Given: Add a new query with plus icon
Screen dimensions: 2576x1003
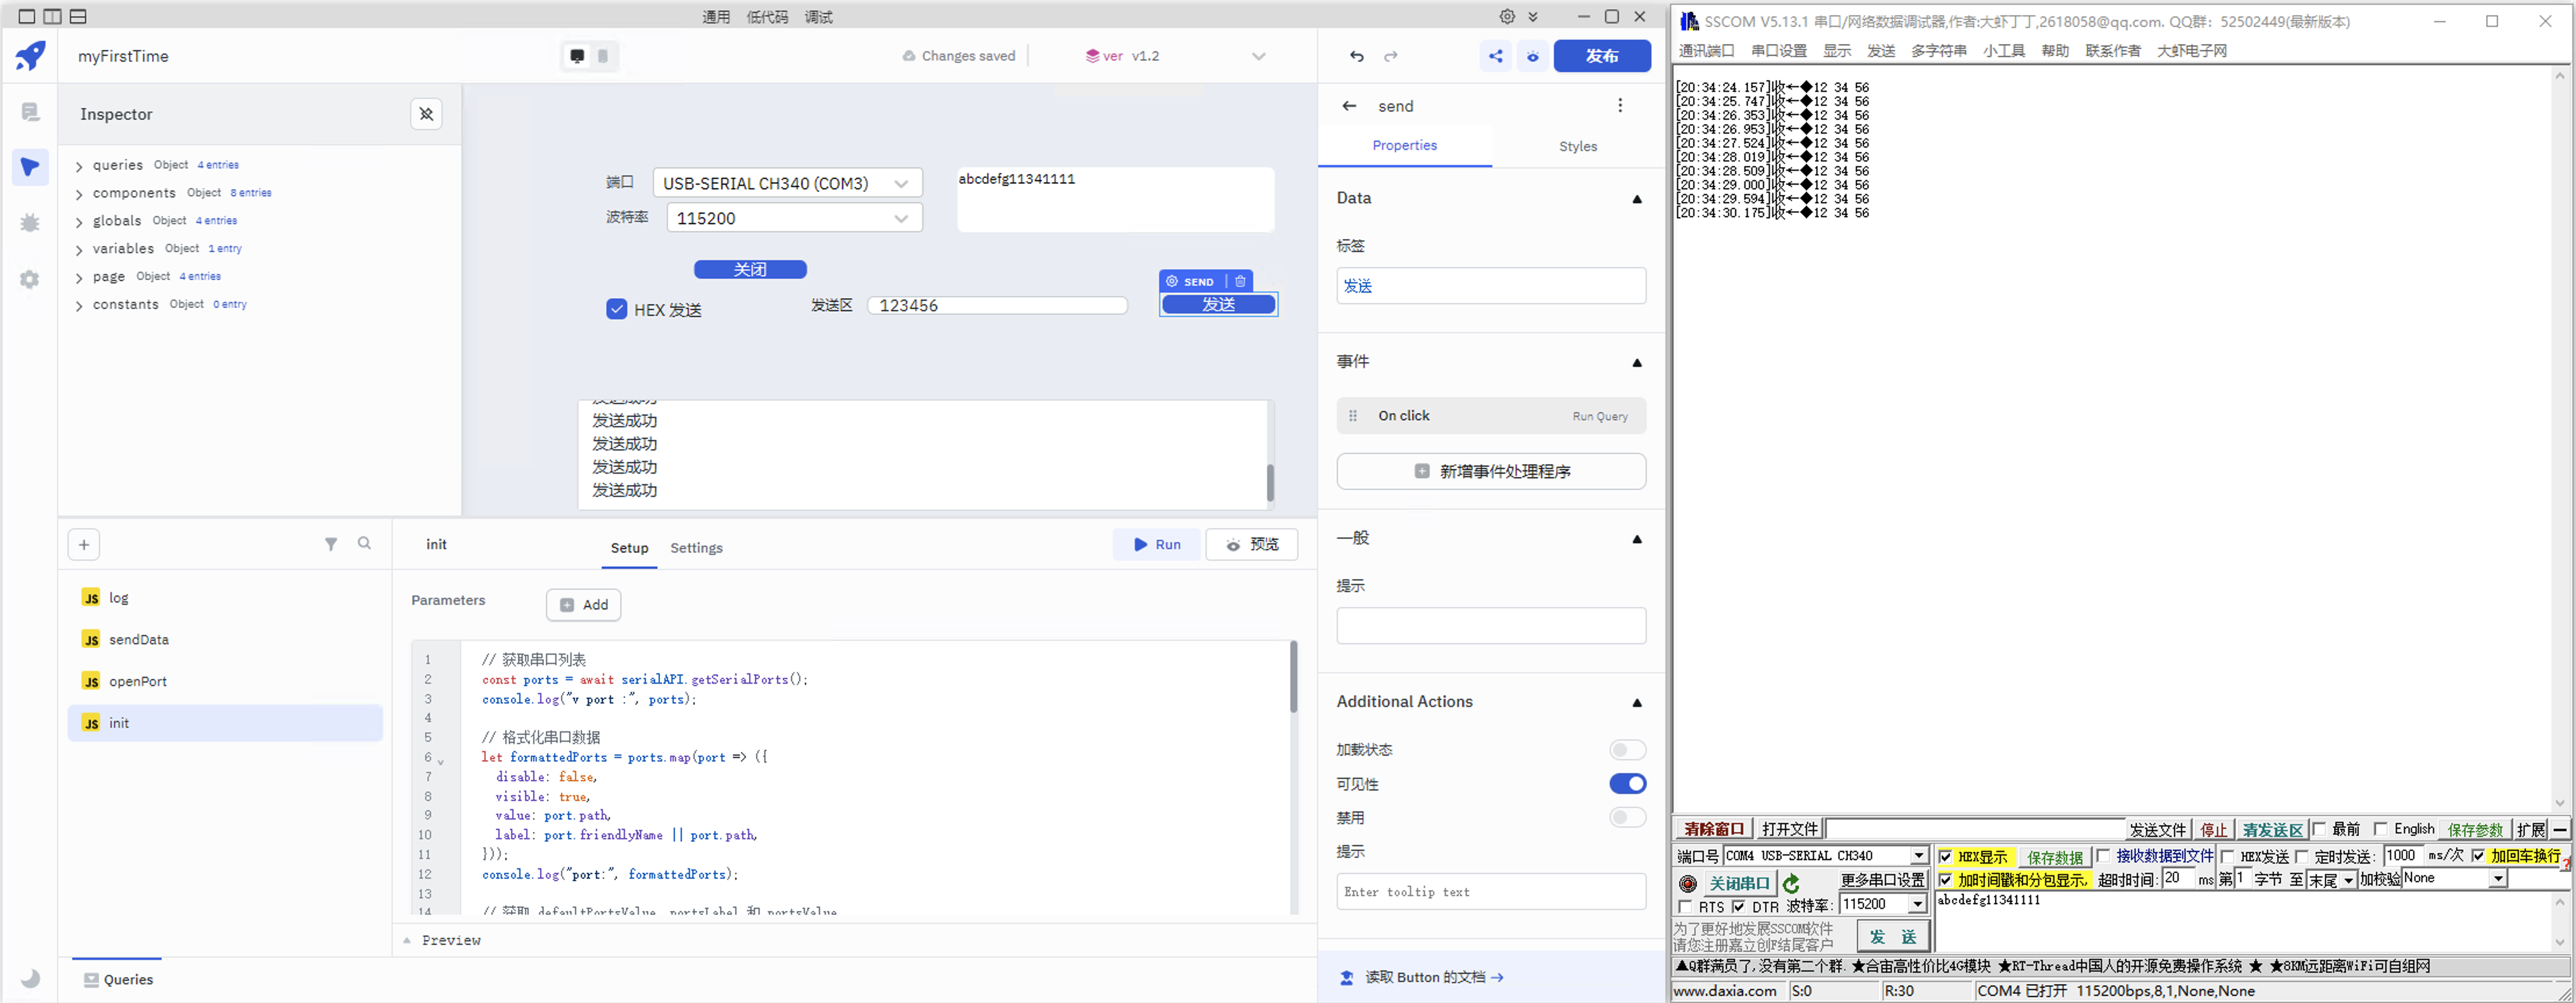Looking at the screenshot, I should tap(84, 545).
